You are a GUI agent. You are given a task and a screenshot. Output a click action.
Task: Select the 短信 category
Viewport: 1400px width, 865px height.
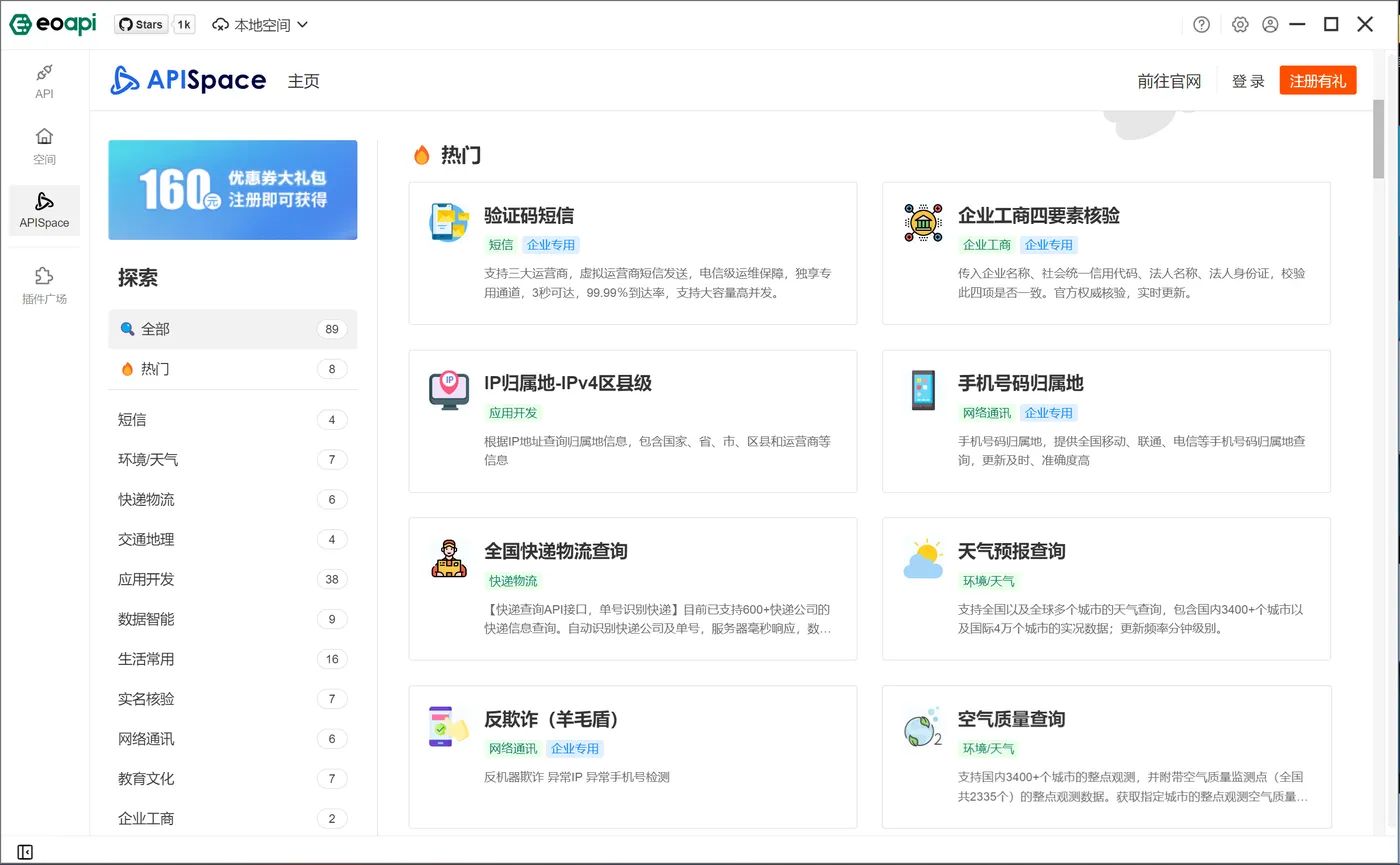pyautogui.click(x=233, y=419)
